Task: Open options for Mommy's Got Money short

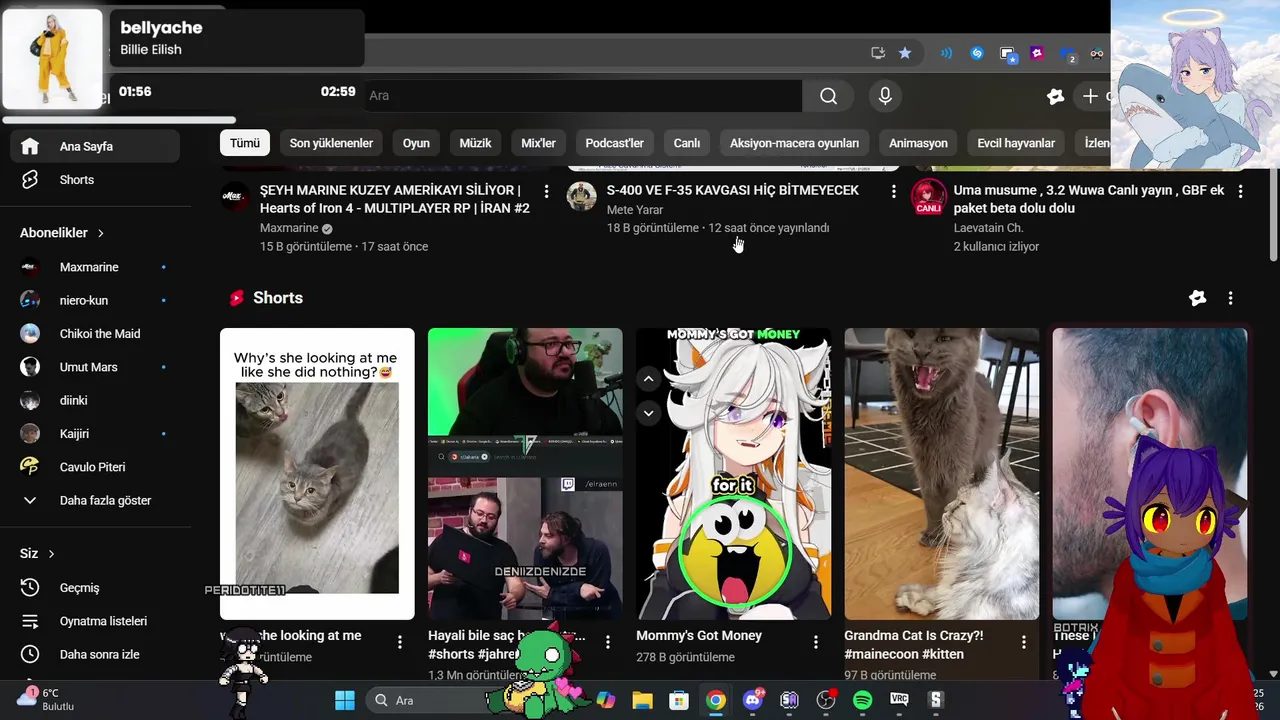Action: click(815, 642)
